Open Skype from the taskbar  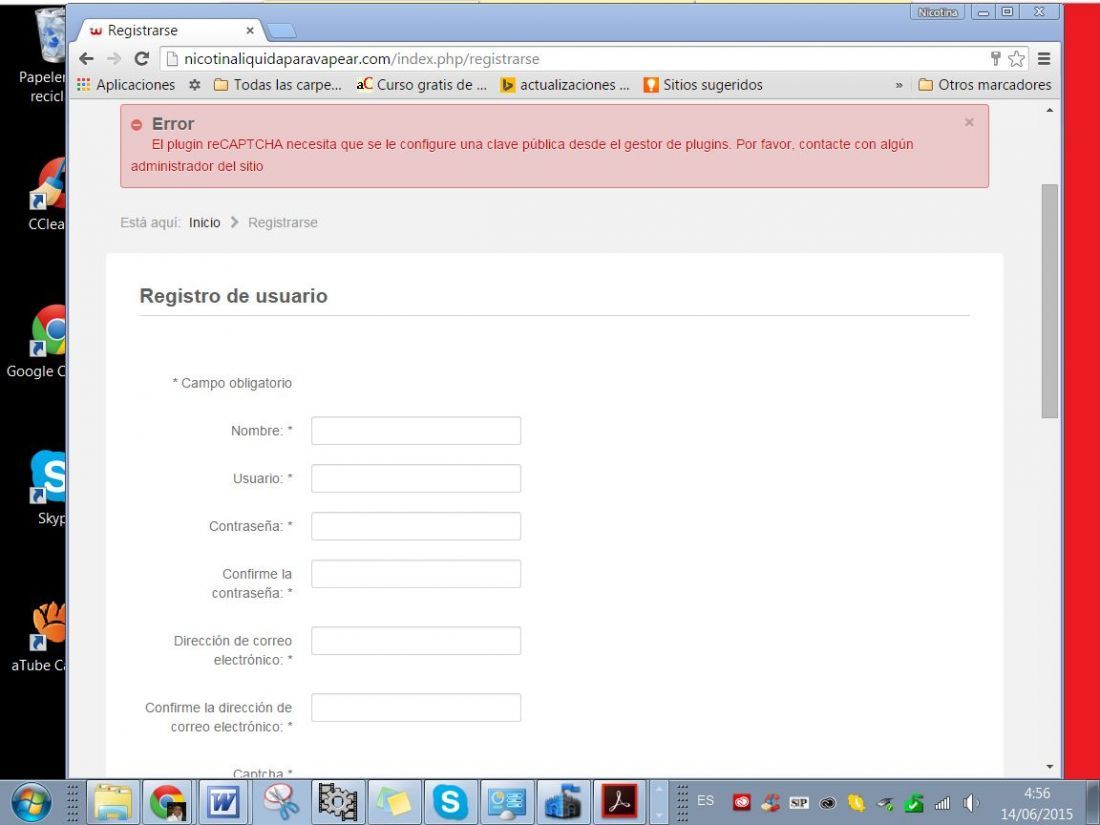coord(450,801)
